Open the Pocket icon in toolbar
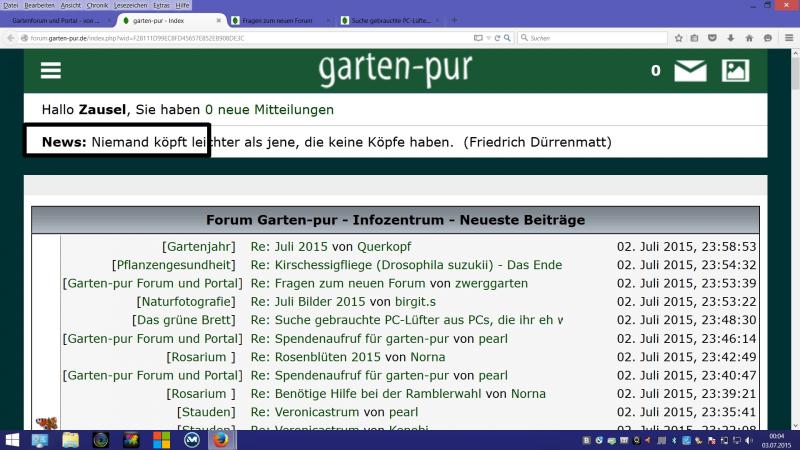 [712, 38]
